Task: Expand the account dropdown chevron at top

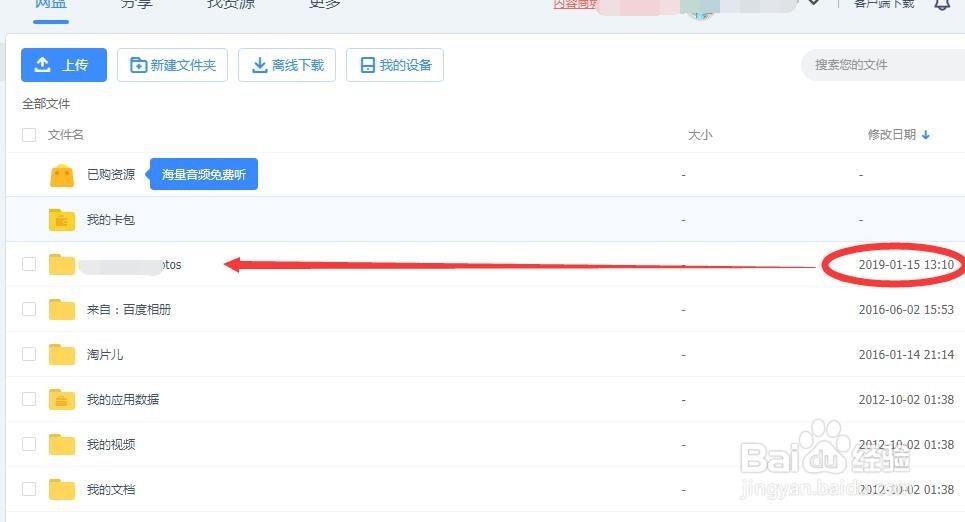Action: (x=814, y=3)
